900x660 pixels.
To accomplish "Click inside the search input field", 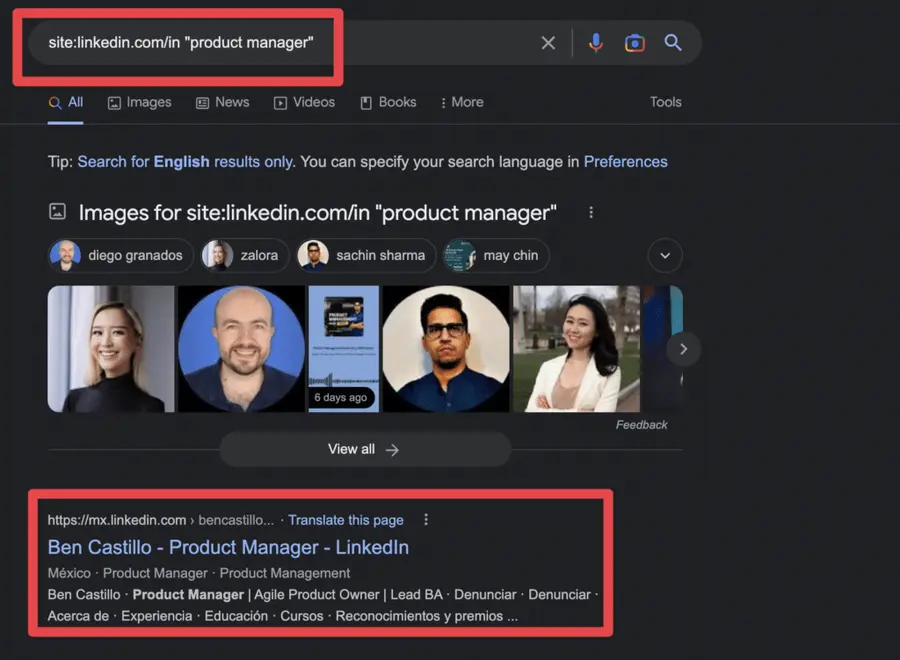I will click(x=250, y=42).
